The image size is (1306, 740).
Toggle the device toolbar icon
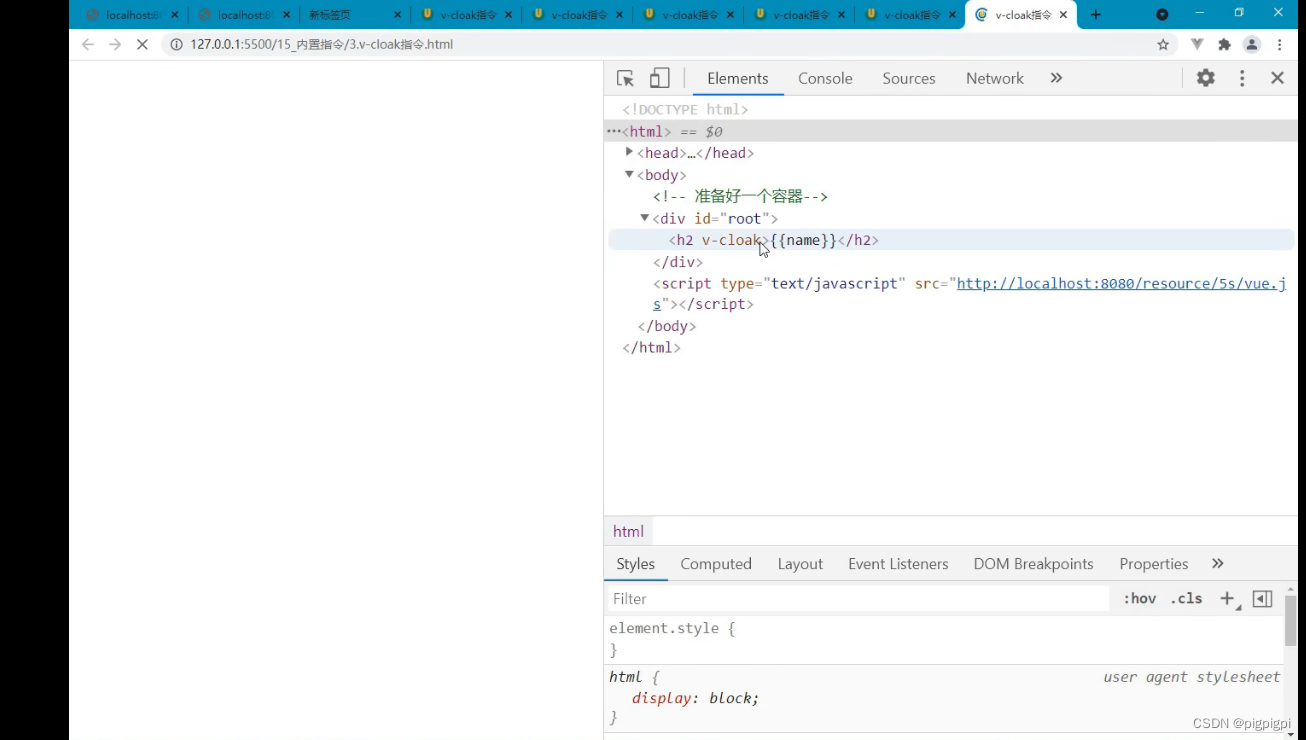(660, 78)
